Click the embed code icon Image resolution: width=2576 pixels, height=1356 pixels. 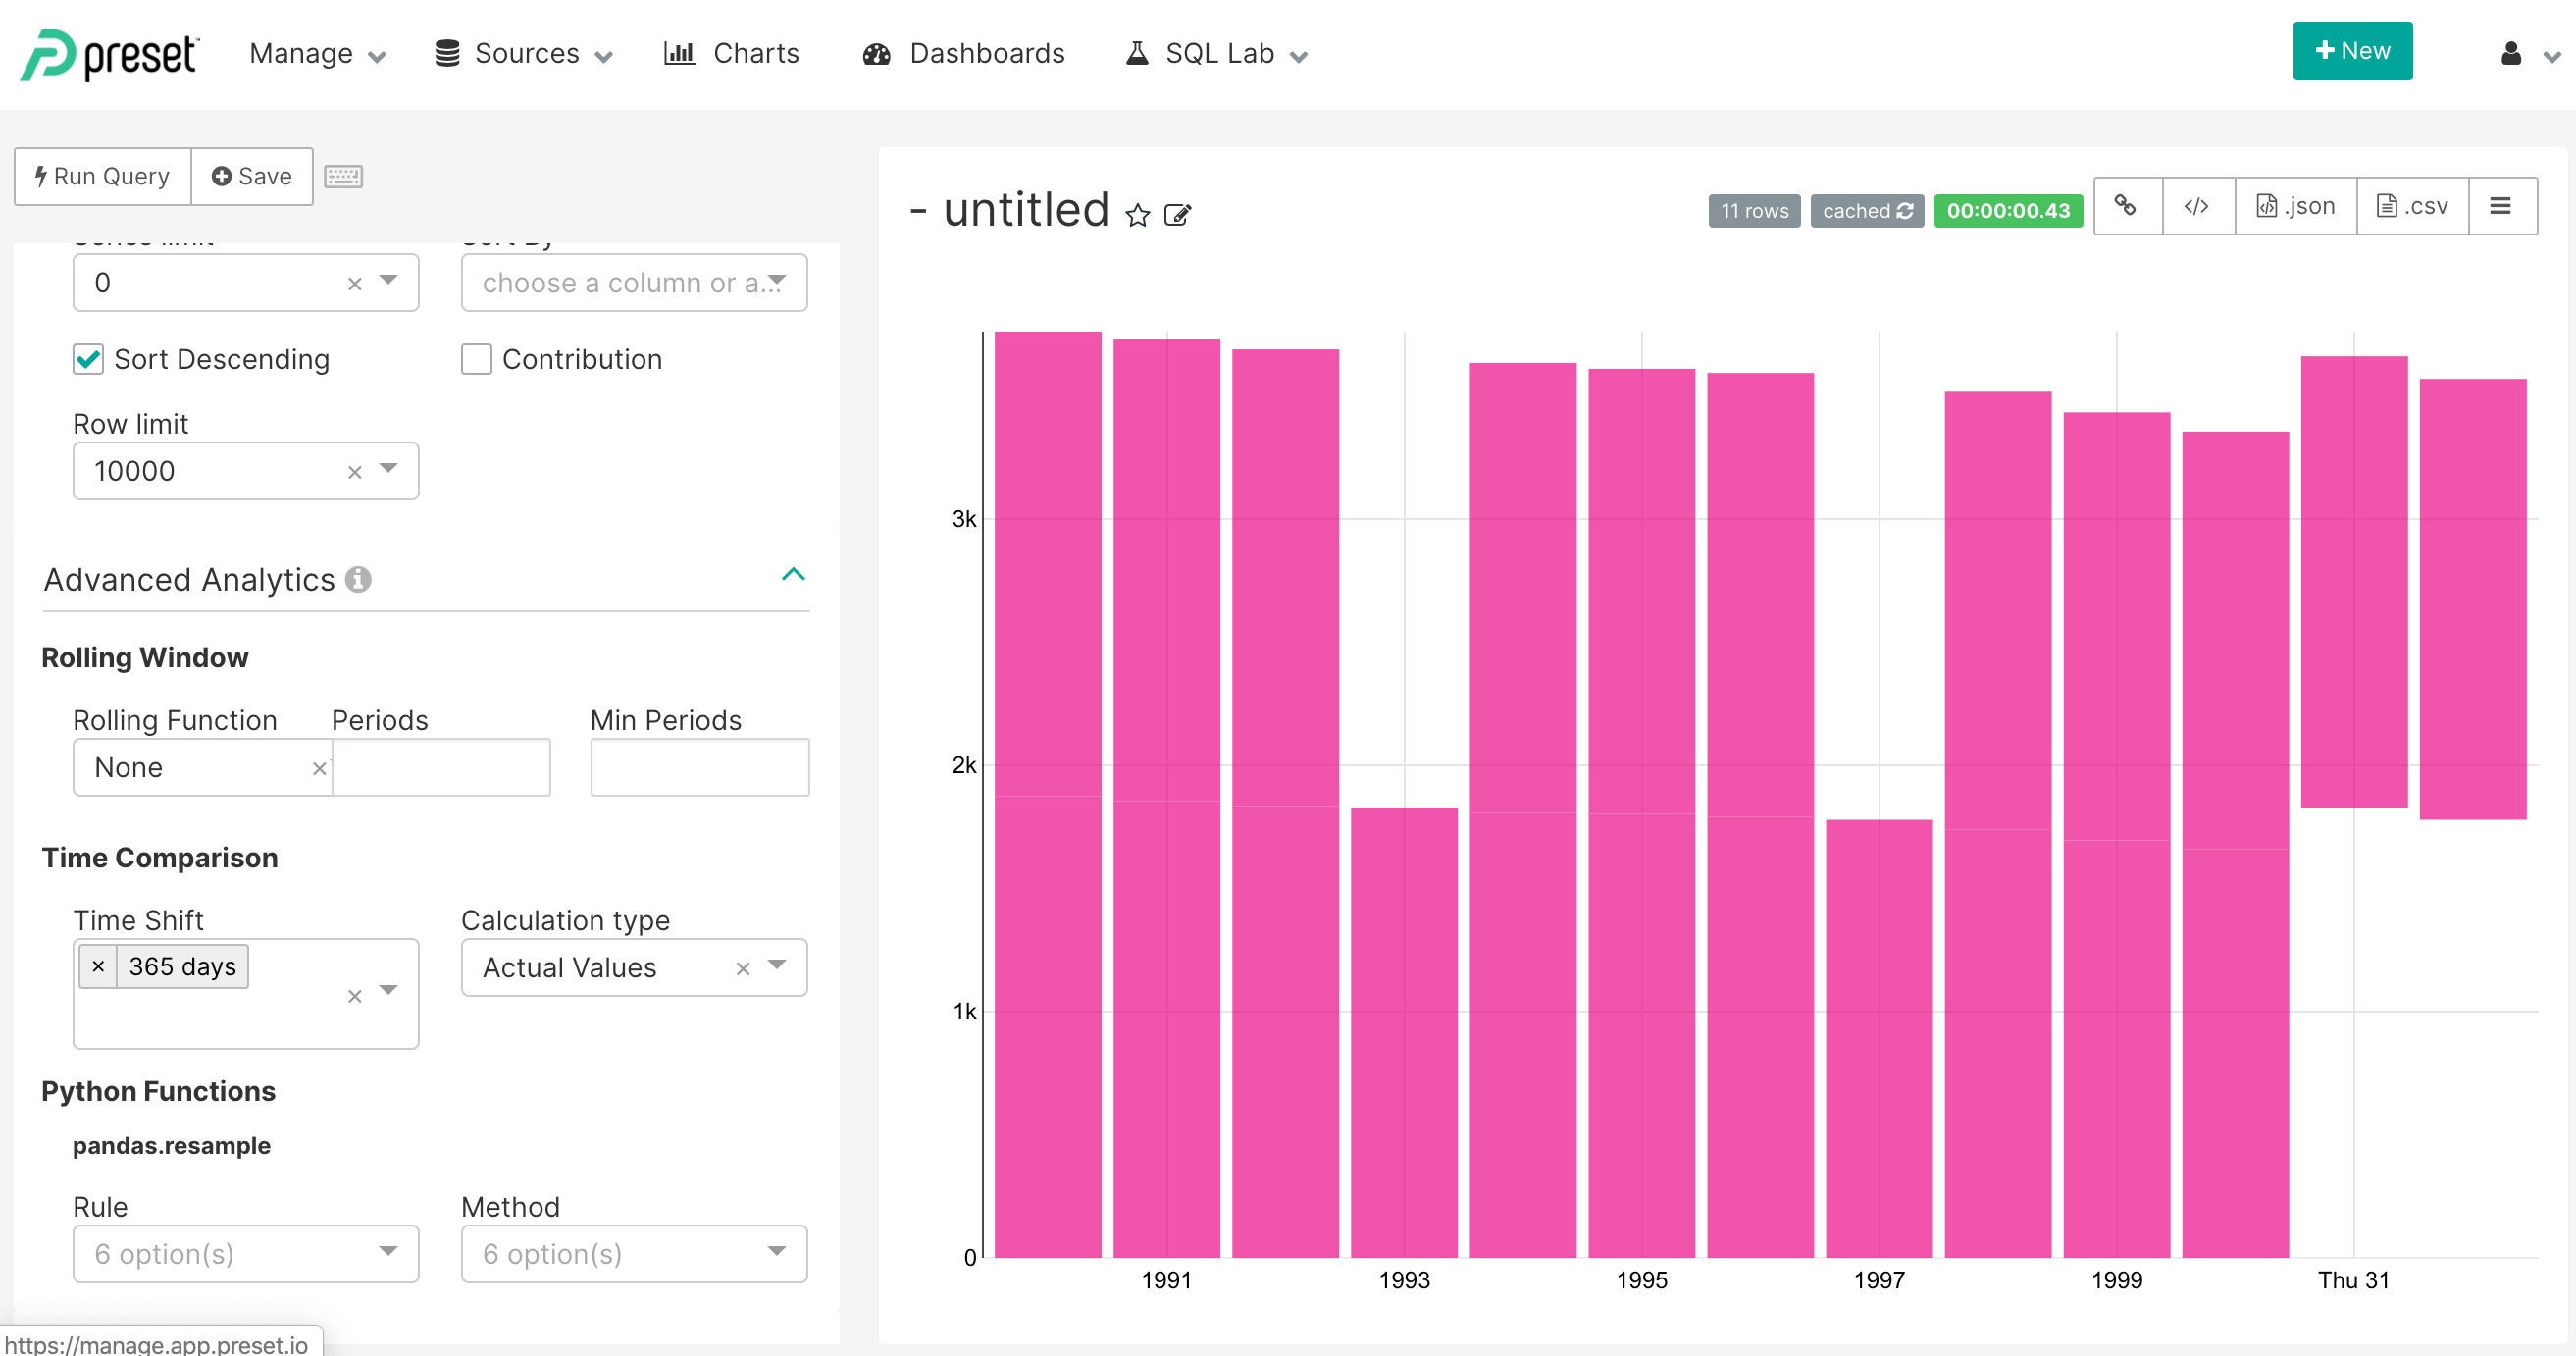point(2197,206)
